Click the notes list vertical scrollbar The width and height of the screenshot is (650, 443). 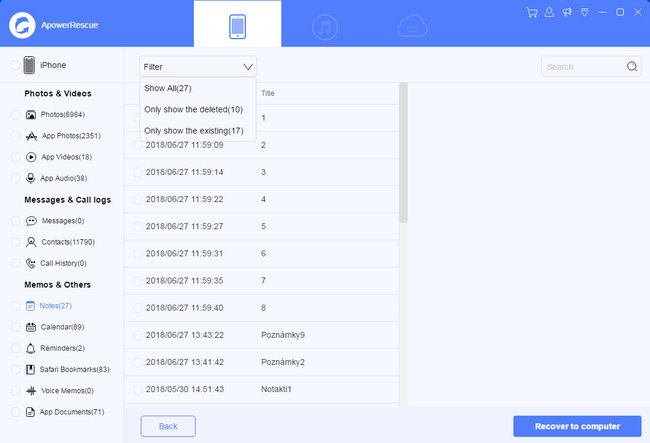click(403, 153)
